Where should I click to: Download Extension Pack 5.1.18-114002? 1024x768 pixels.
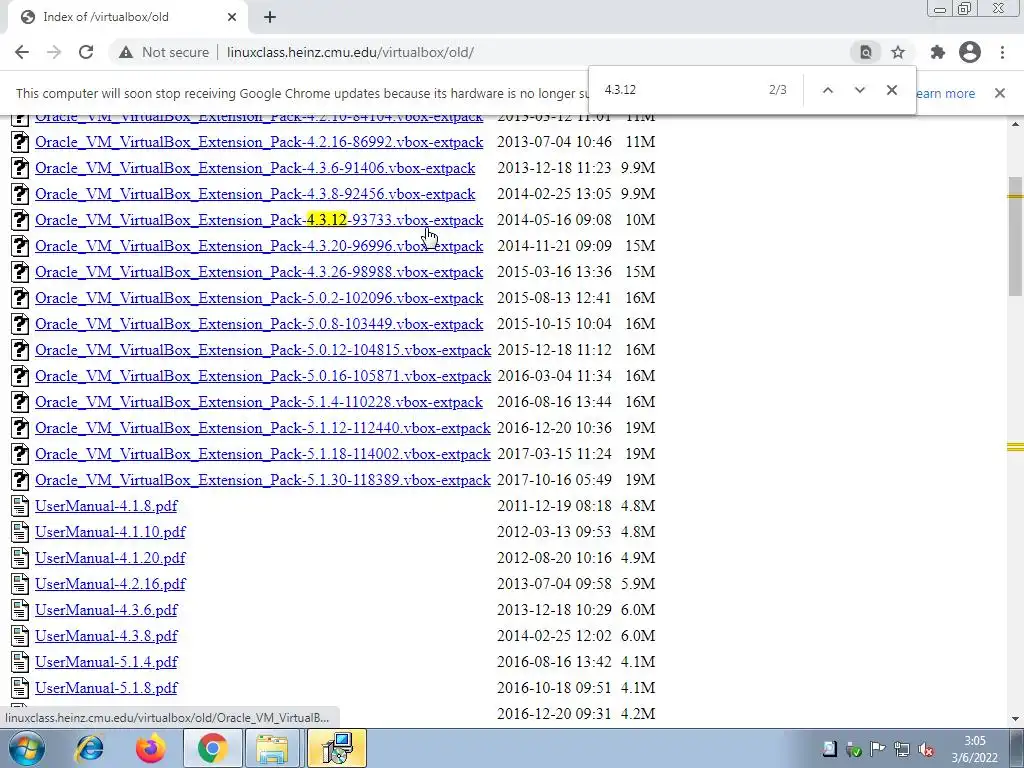263,454
